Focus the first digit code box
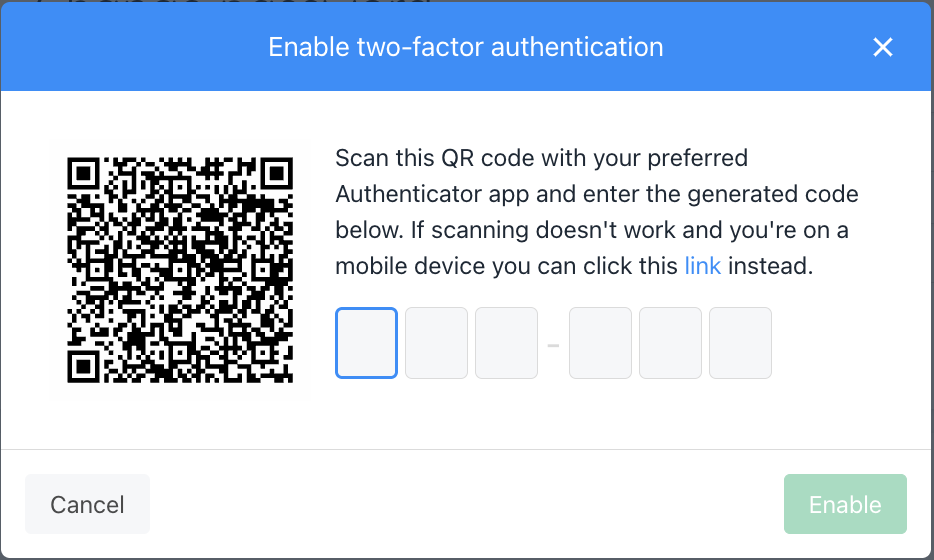The height and width of the screenshot is (560, 934). pos(366,343)
